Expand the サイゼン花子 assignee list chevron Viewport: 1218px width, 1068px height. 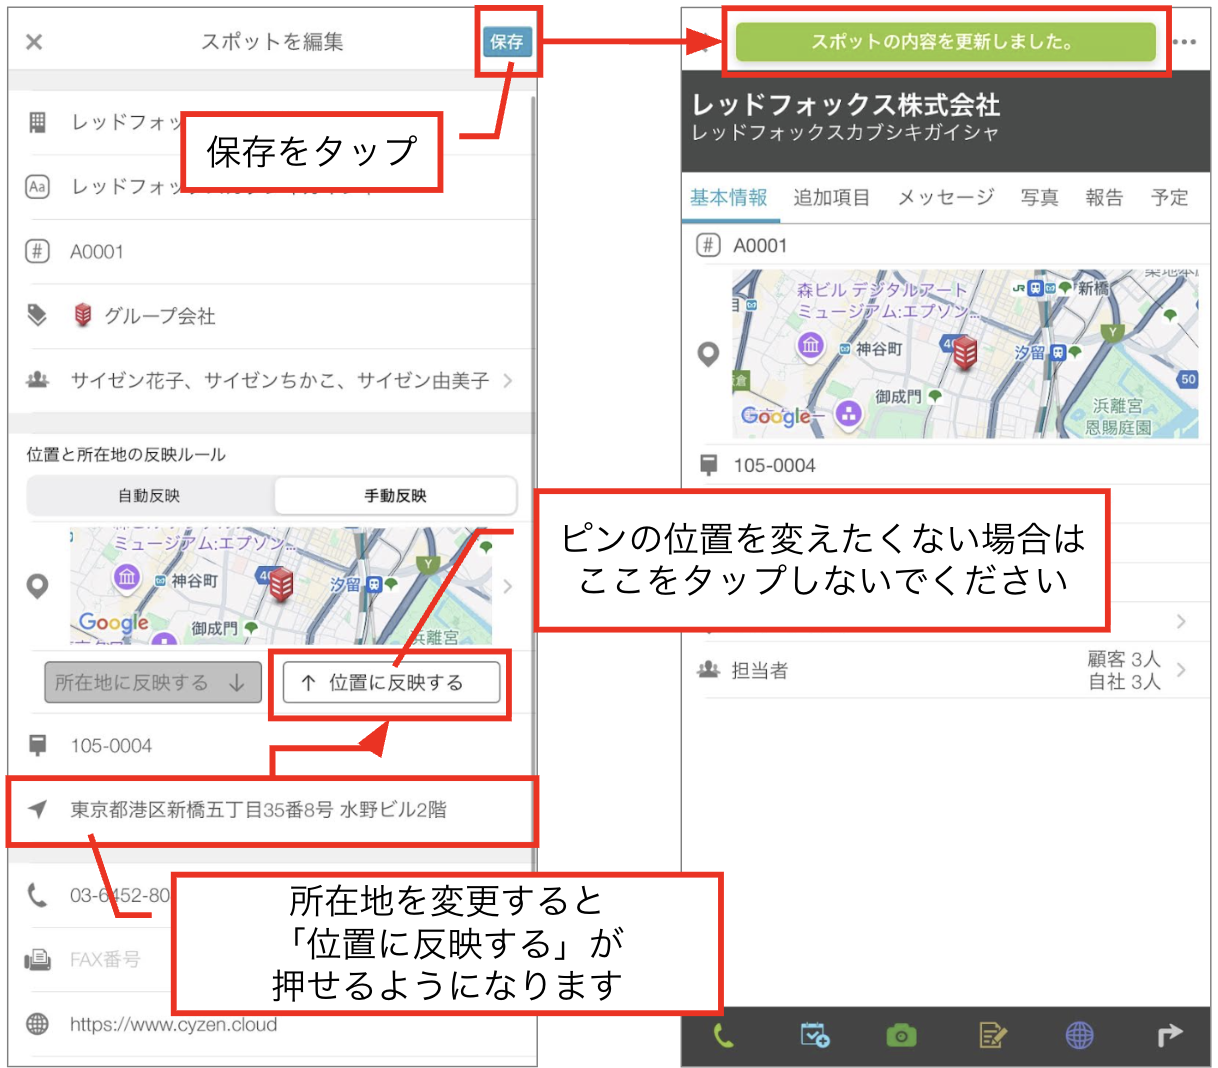(x=508, y=380)
